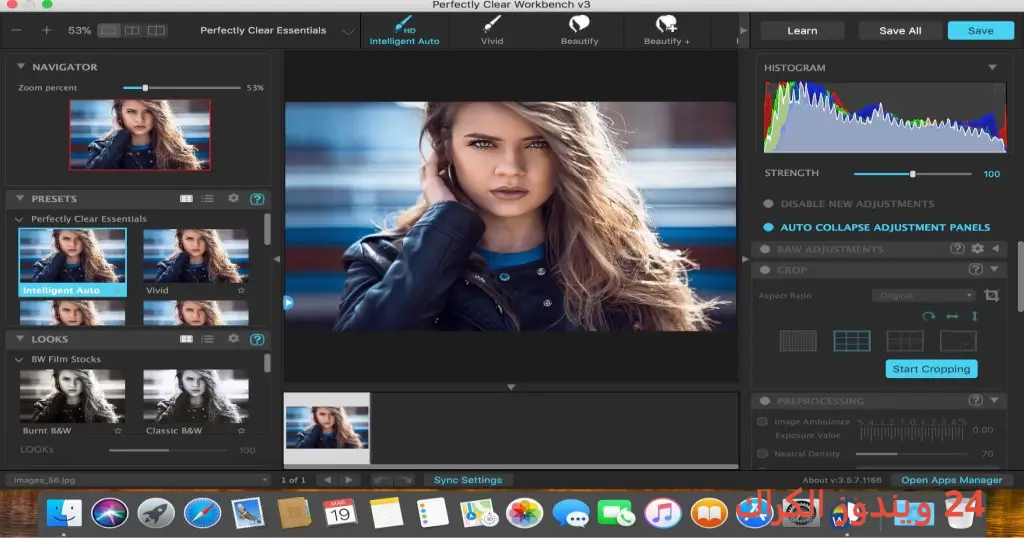Collapse the Navigator panel
This screenshot has height=538, width=1024.
20,67
